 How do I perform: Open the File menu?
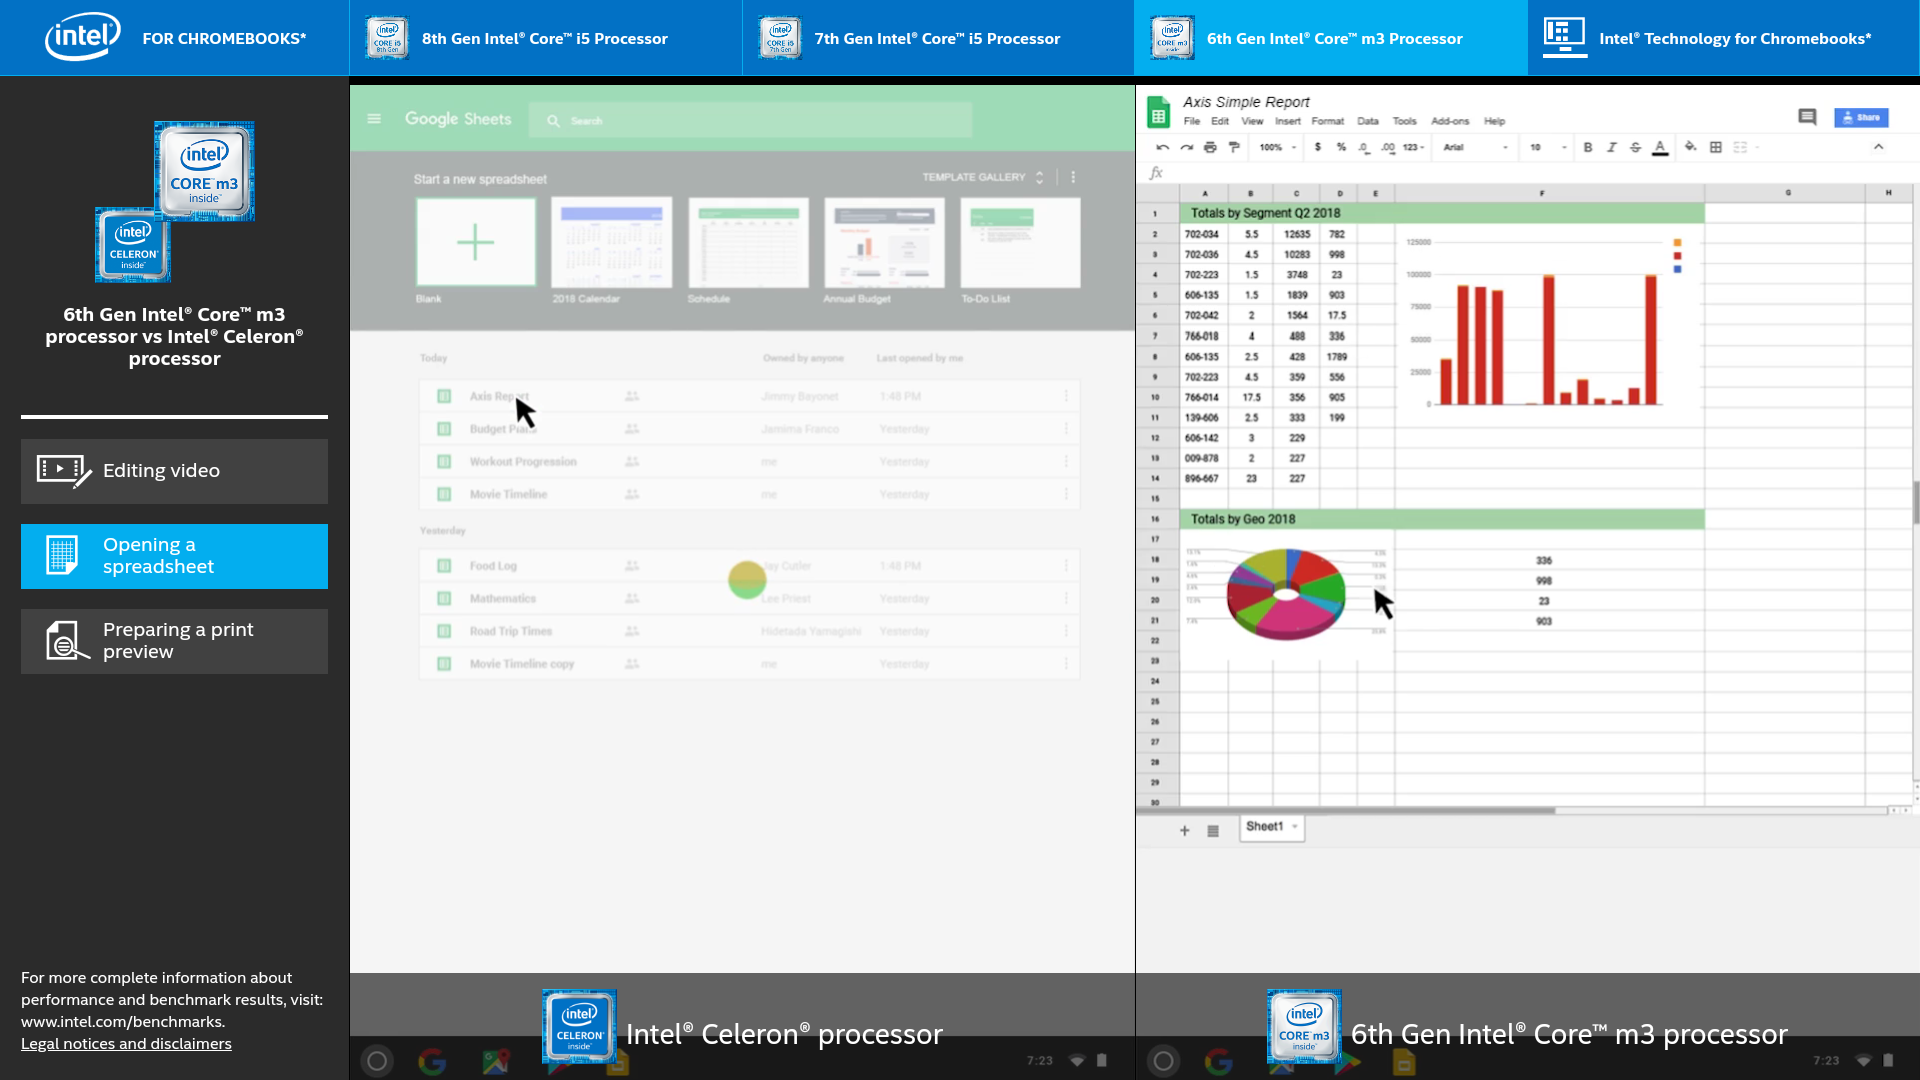click(x=1192, y=121)
